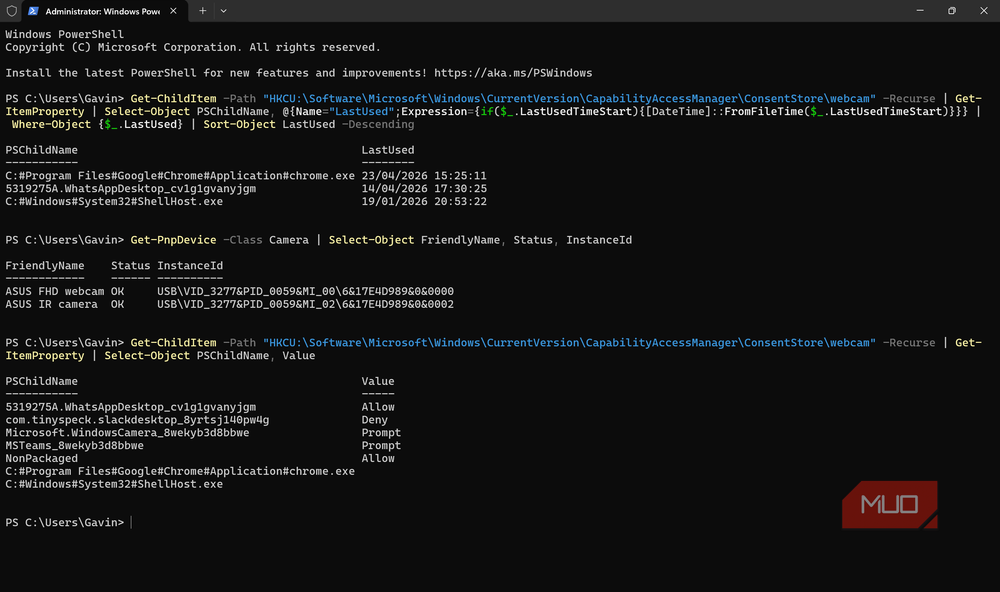Click the NonPackaged entry
The height and width of the screenshot is (592, 1000).
(x=41, y=458)
